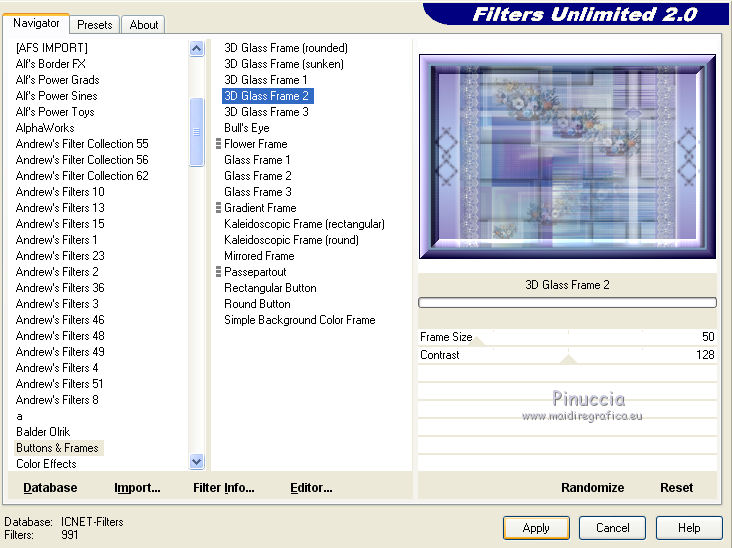Open Help

689,528
